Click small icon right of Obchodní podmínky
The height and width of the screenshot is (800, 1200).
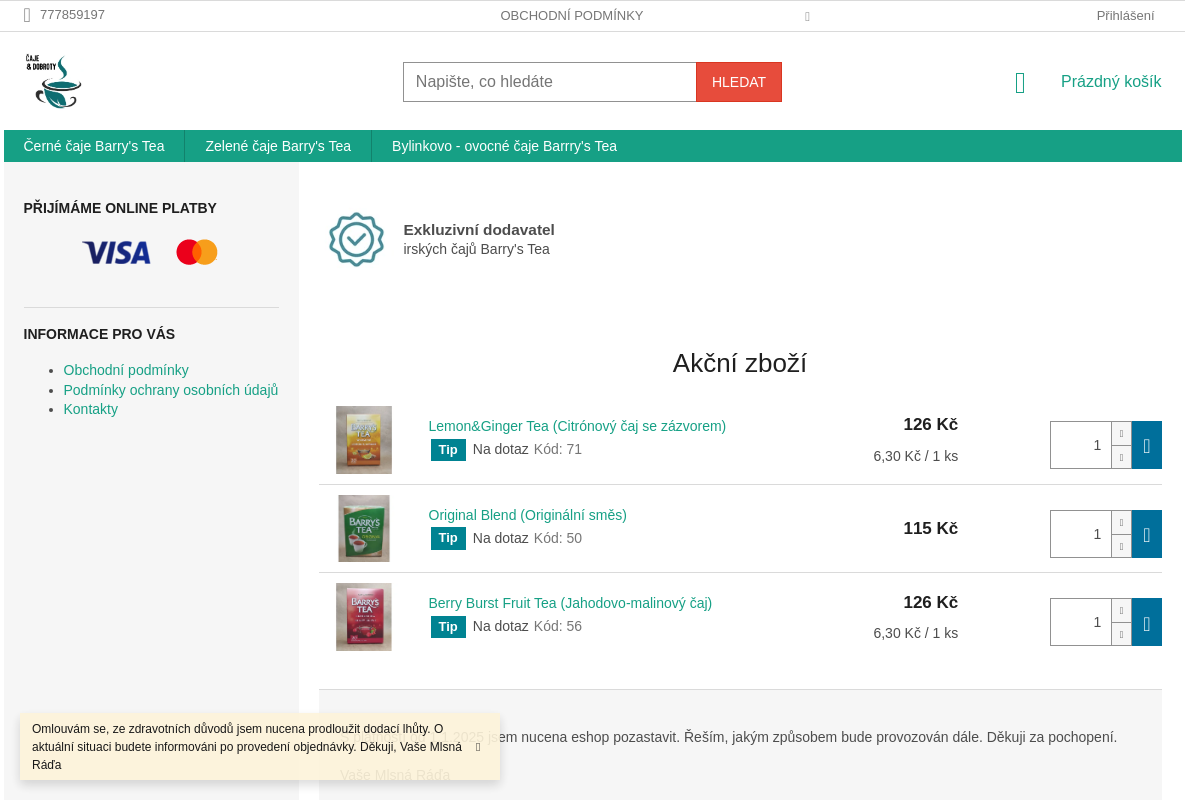807,17
